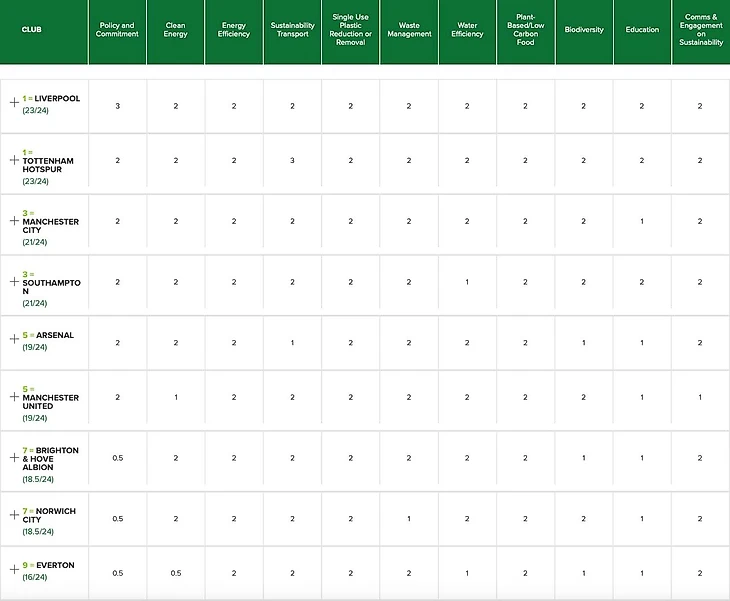Click the Energy Efficiency column header
730x601 pixels.
234,29
